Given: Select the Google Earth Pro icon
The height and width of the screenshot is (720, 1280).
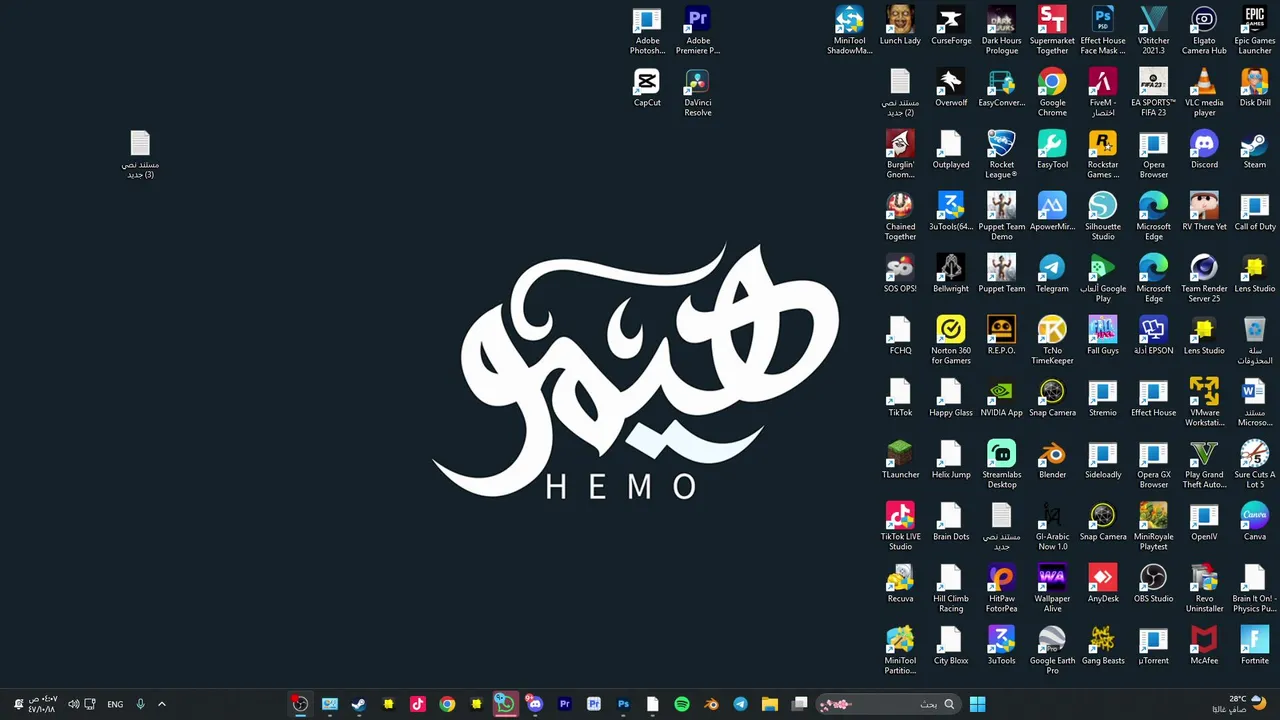Looking at the screenshot, I should tap(1052, 651).
